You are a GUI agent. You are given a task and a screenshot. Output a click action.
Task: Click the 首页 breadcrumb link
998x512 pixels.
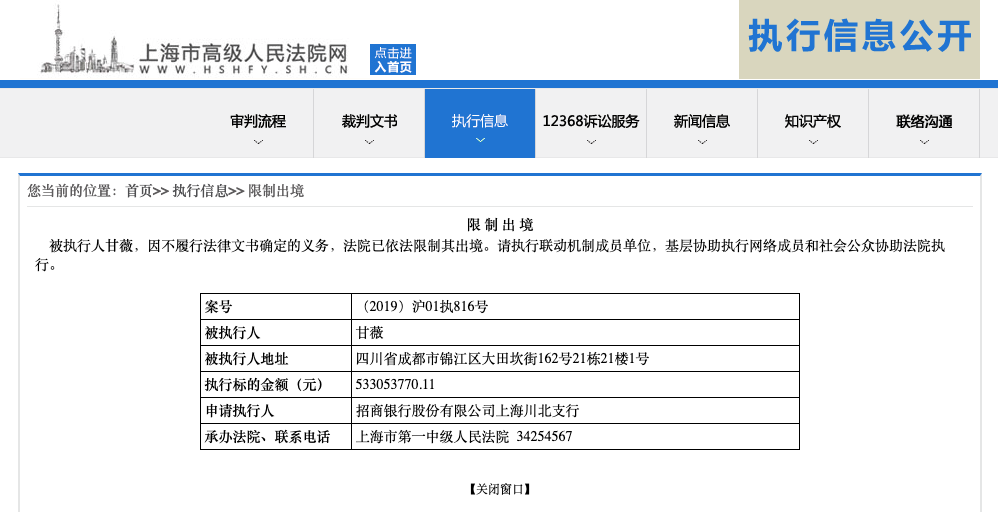(x=139, y=191)
